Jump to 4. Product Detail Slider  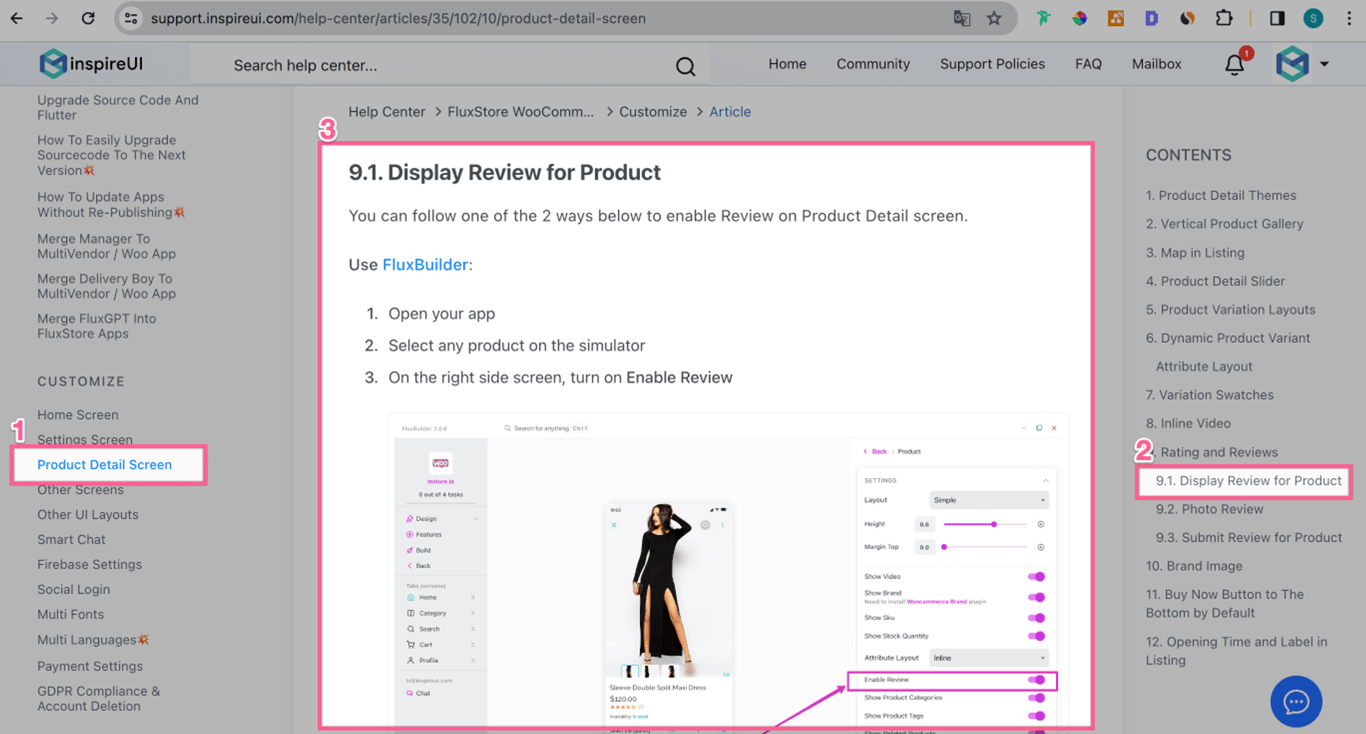(1215, 282)
